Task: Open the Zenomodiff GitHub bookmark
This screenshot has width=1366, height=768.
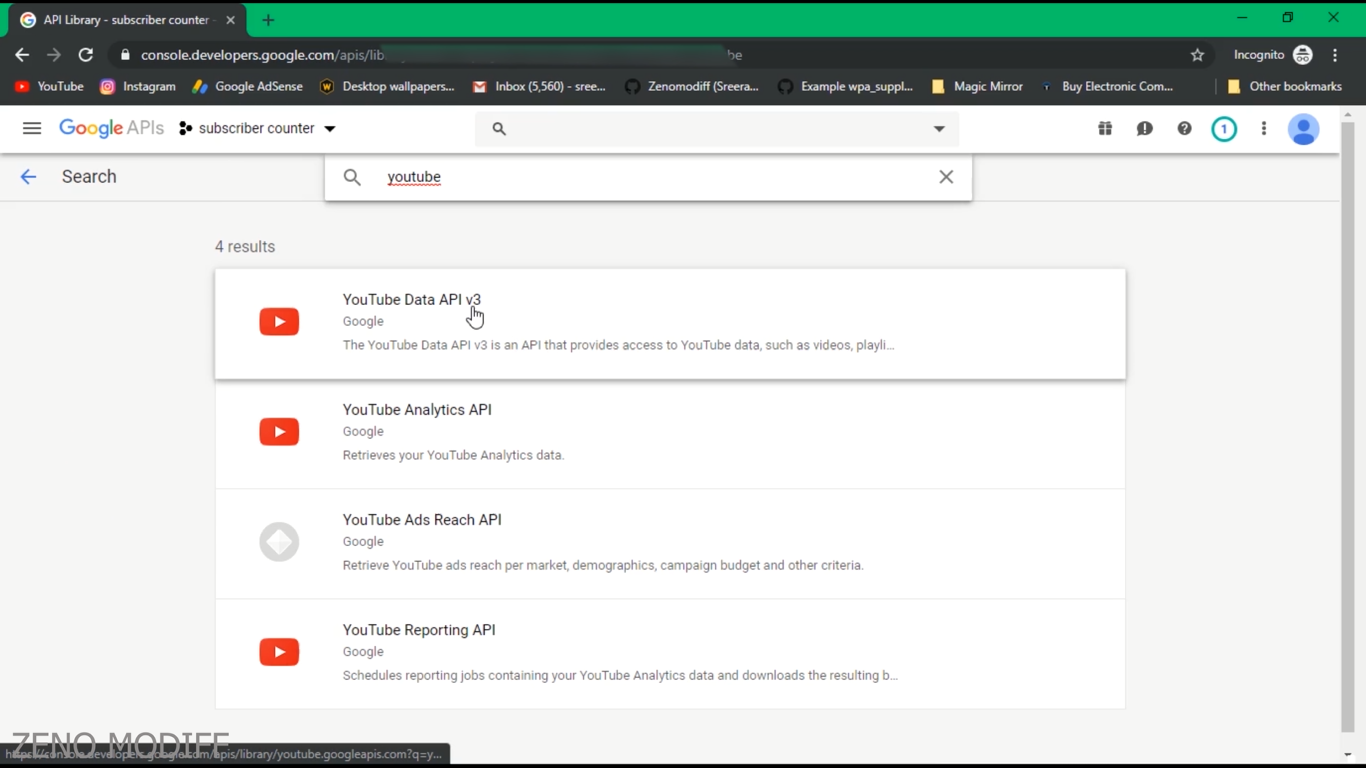Action: point(691,87)
